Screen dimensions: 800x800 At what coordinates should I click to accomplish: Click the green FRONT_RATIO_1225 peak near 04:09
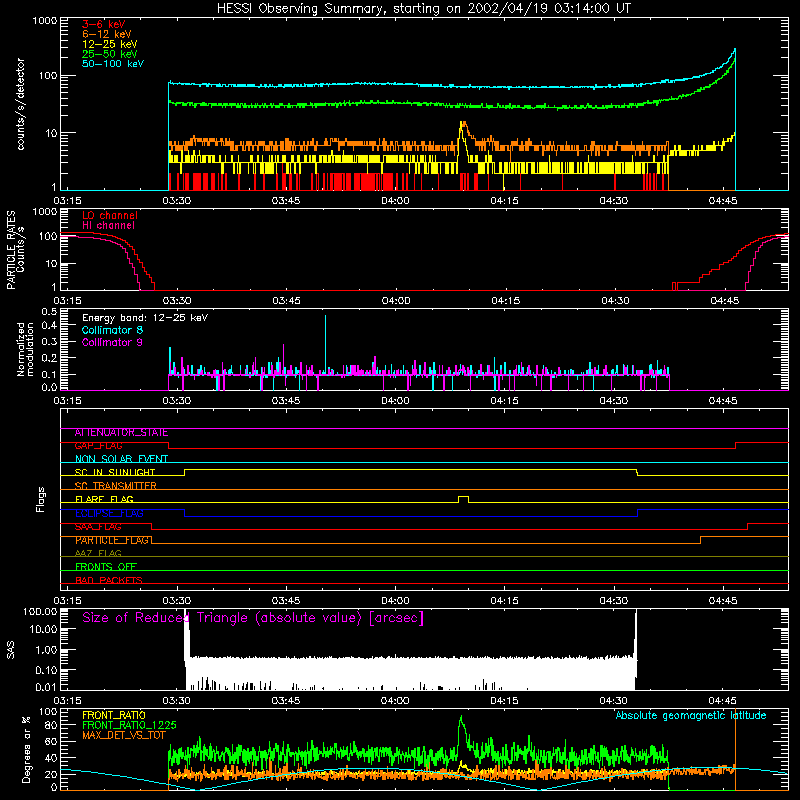click(461, 718)
